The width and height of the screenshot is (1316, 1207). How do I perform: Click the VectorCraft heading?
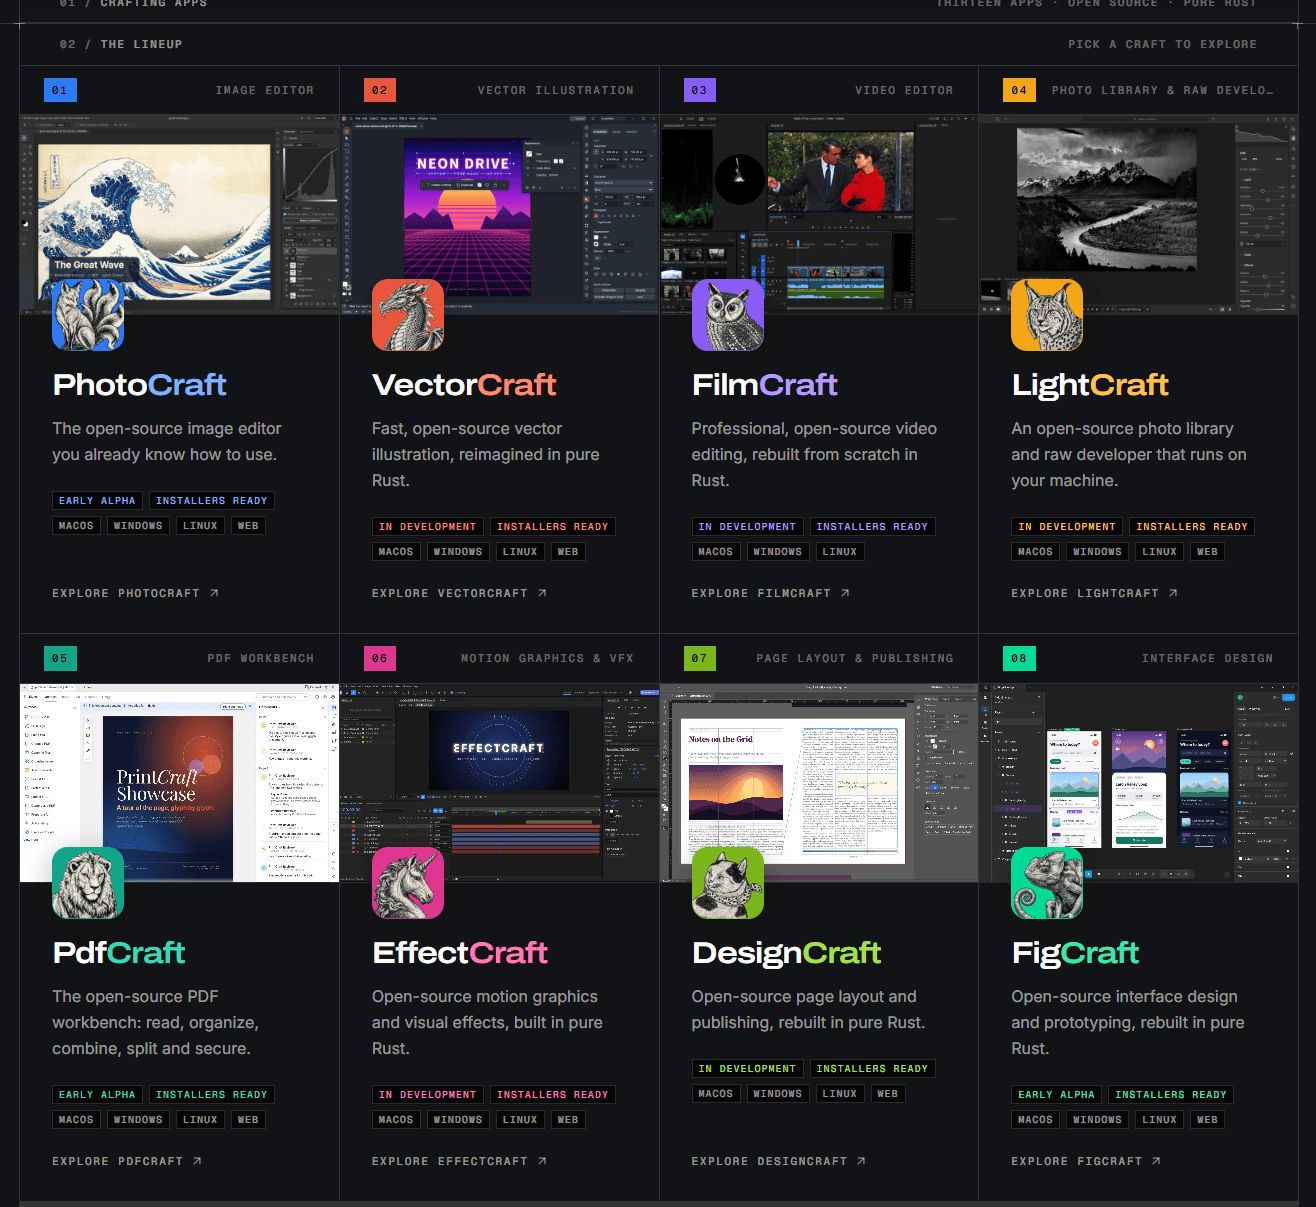pos(464,385)
